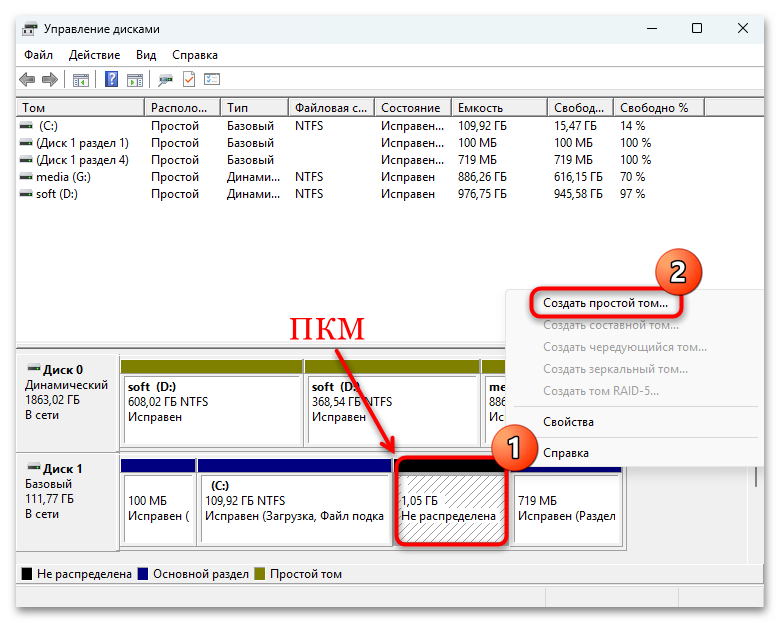Open the Файл menu
Viewport: 780px width, 623px height.
tap(38, 55)
